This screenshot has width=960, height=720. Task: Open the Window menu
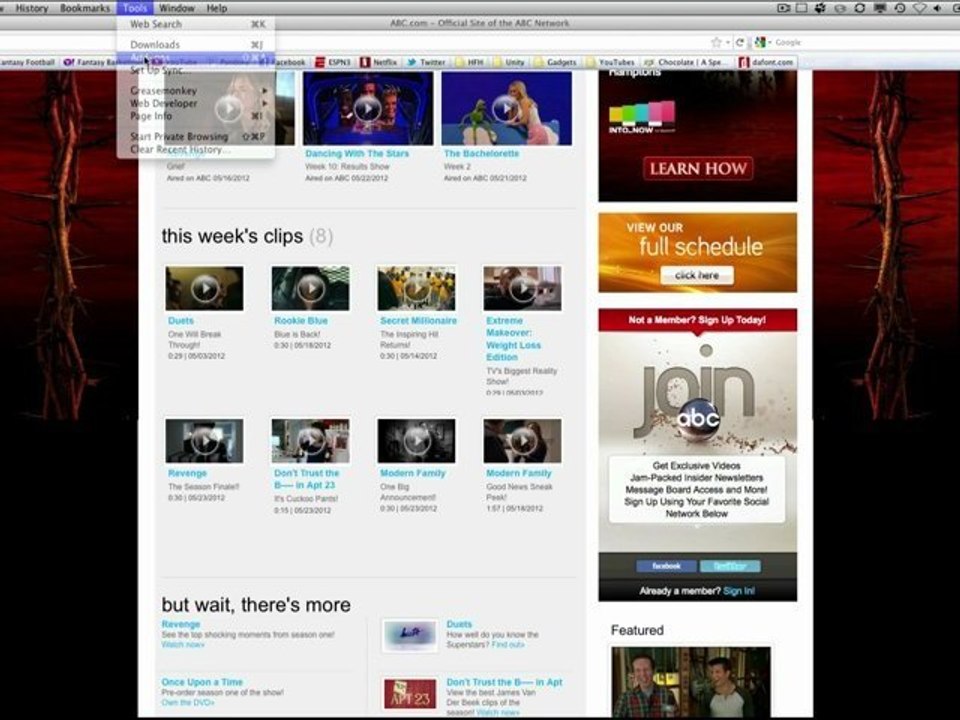(176, 8)
